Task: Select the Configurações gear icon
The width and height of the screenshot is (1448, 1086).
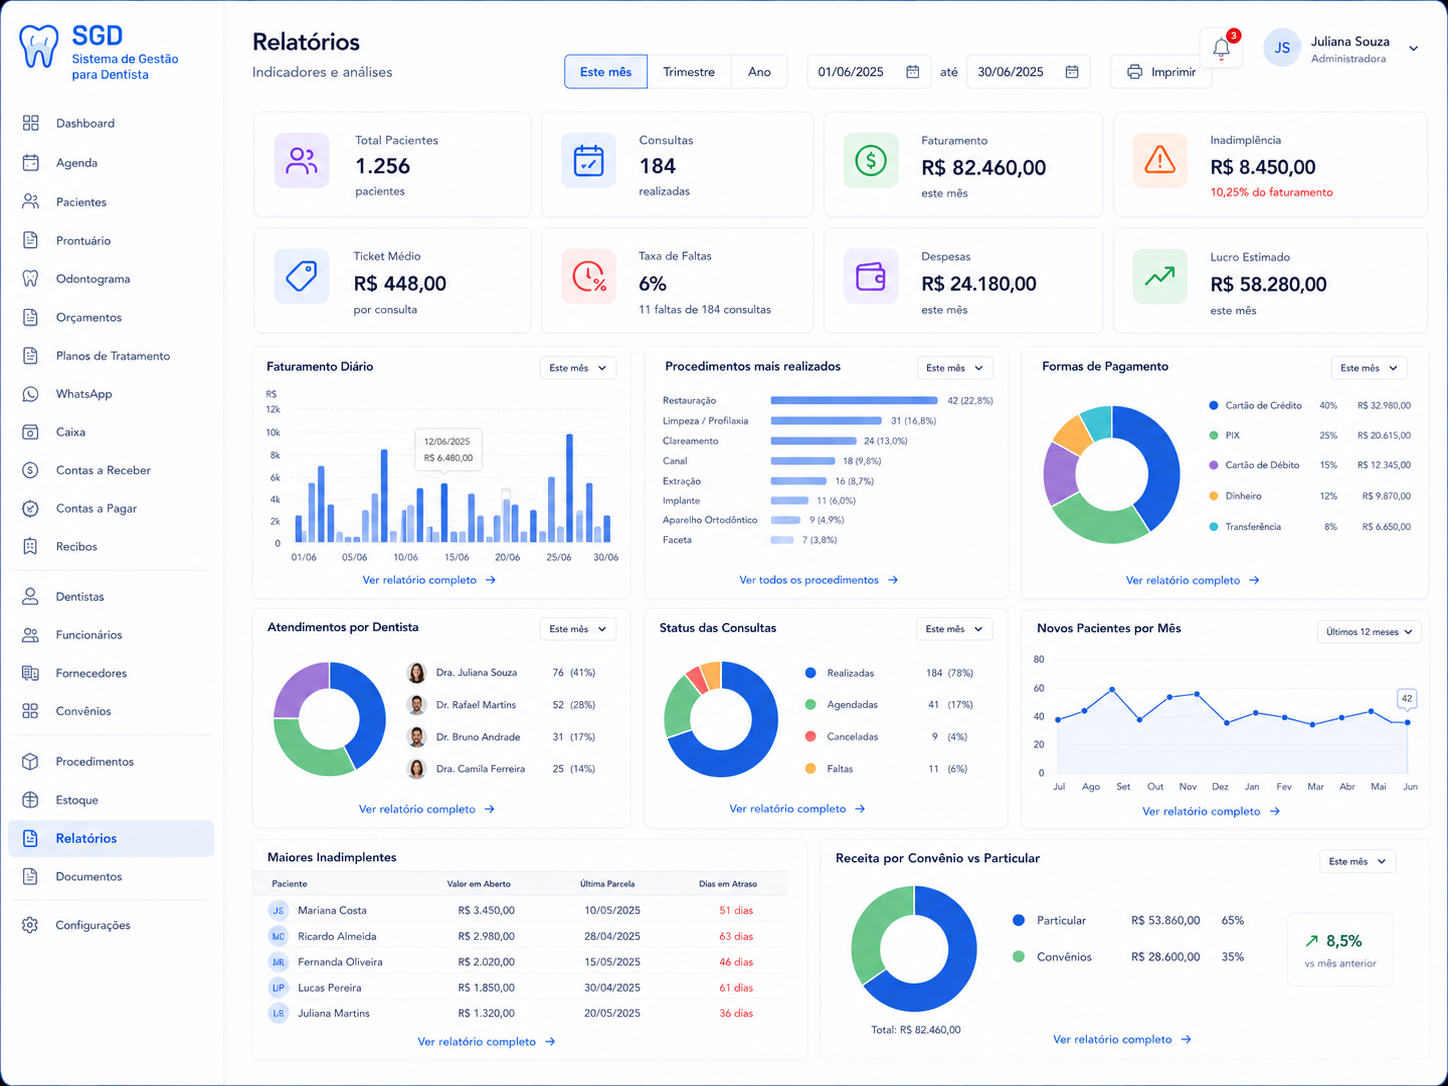Action: tap(31, 925)
